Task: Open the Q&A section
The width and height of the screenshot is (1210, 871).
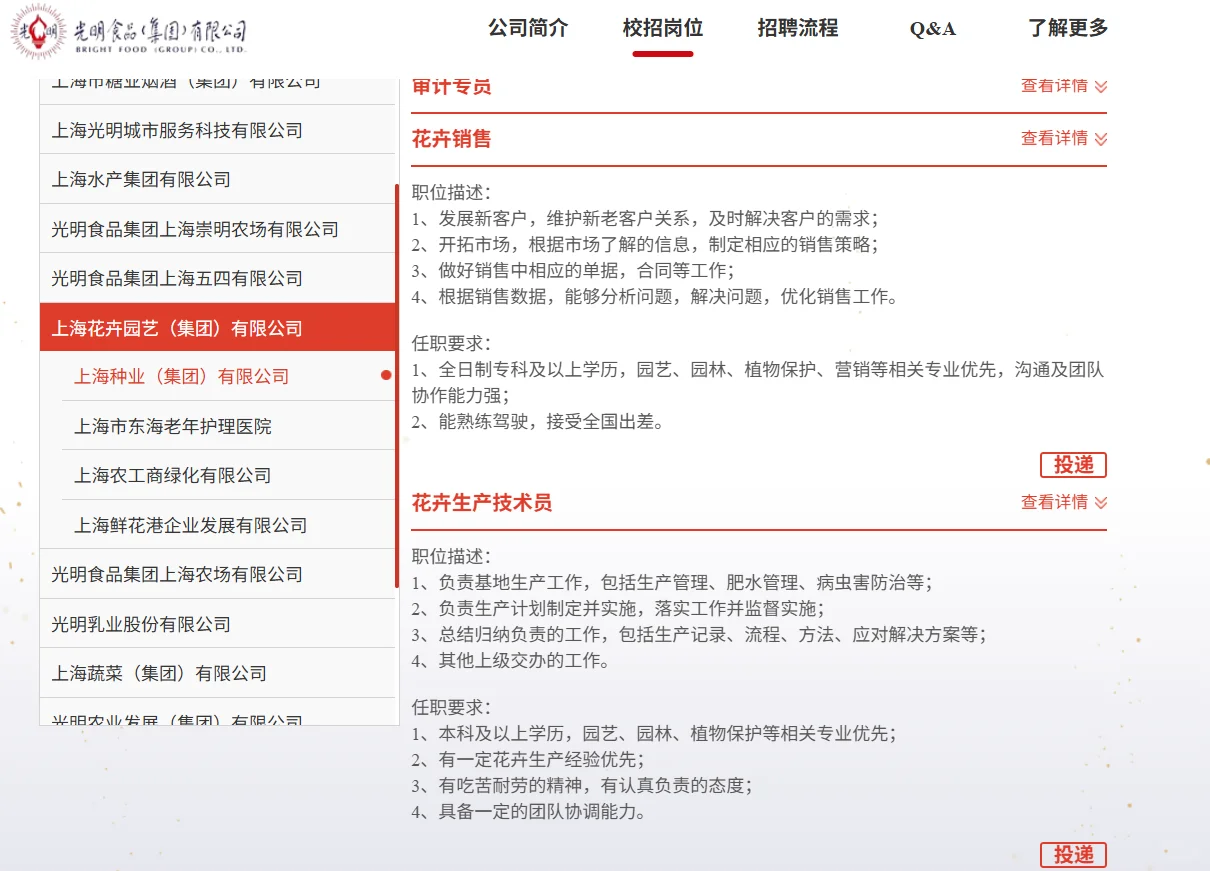Action: 931,29
